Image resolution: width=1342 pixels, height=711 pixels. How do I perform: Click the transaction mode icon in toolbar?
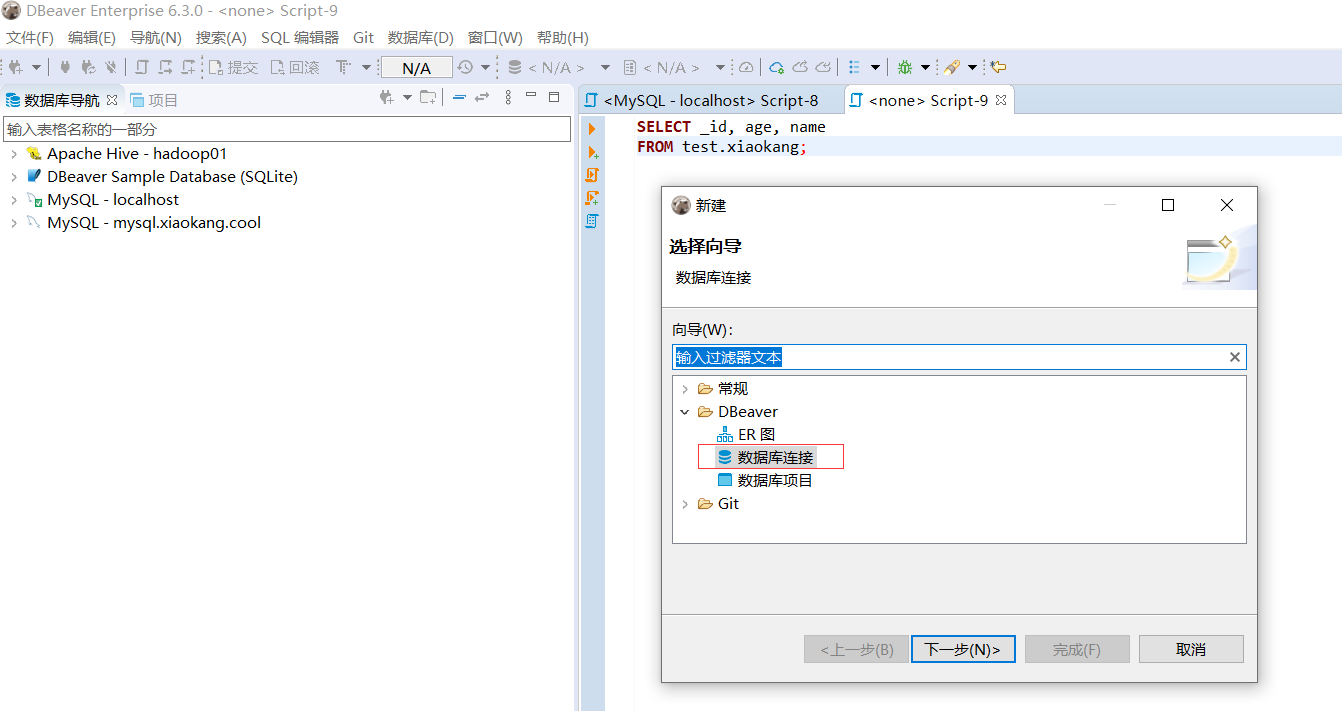point(343,67)
